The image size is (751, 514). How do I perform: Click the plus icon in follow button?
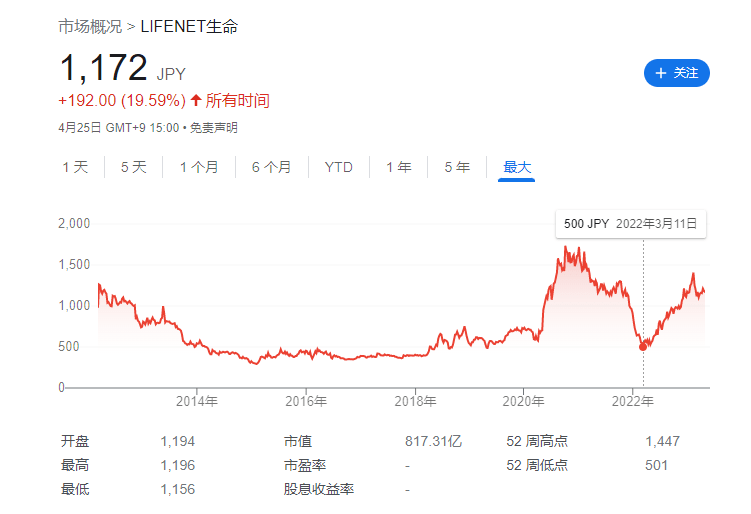660,73
